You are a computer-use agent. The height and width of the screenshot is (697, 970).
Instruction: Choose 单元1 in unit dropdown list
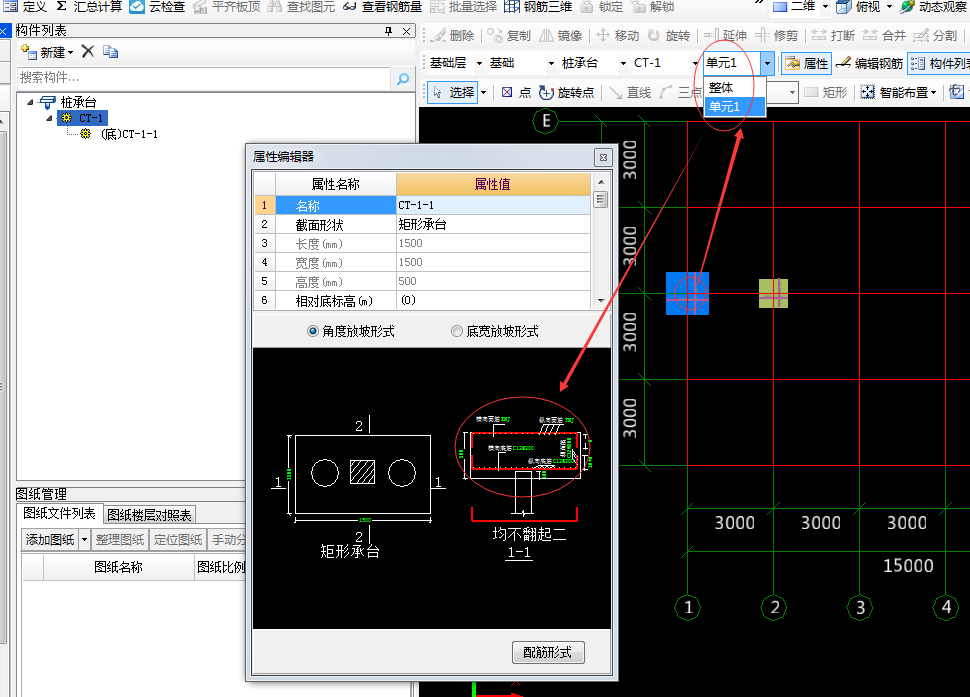[735, 107]
